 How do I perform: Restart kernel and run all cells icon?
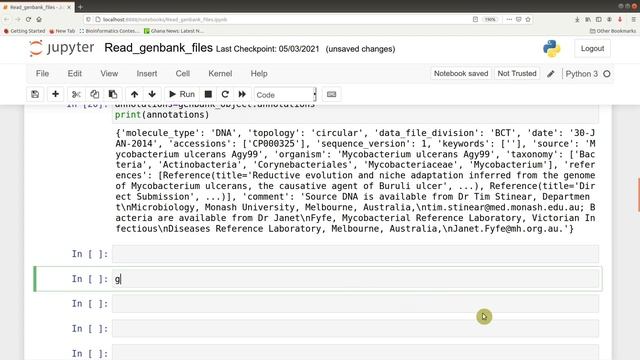[242, 94]
